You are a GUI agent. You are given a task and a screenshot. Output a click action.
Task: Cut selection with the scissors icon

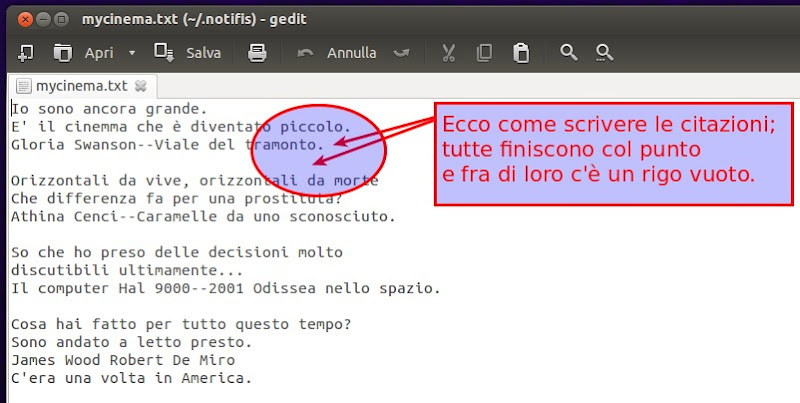pos(448,53)
